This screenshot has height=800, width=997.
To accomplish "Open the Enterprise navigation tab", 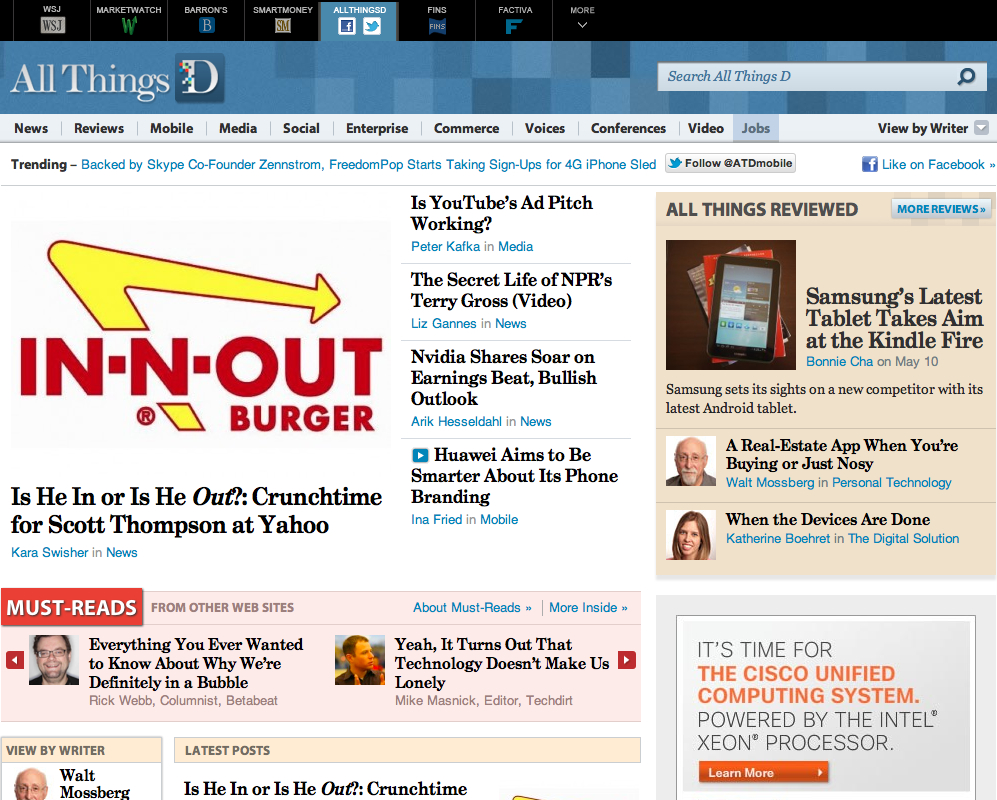I will click(377, 128).
